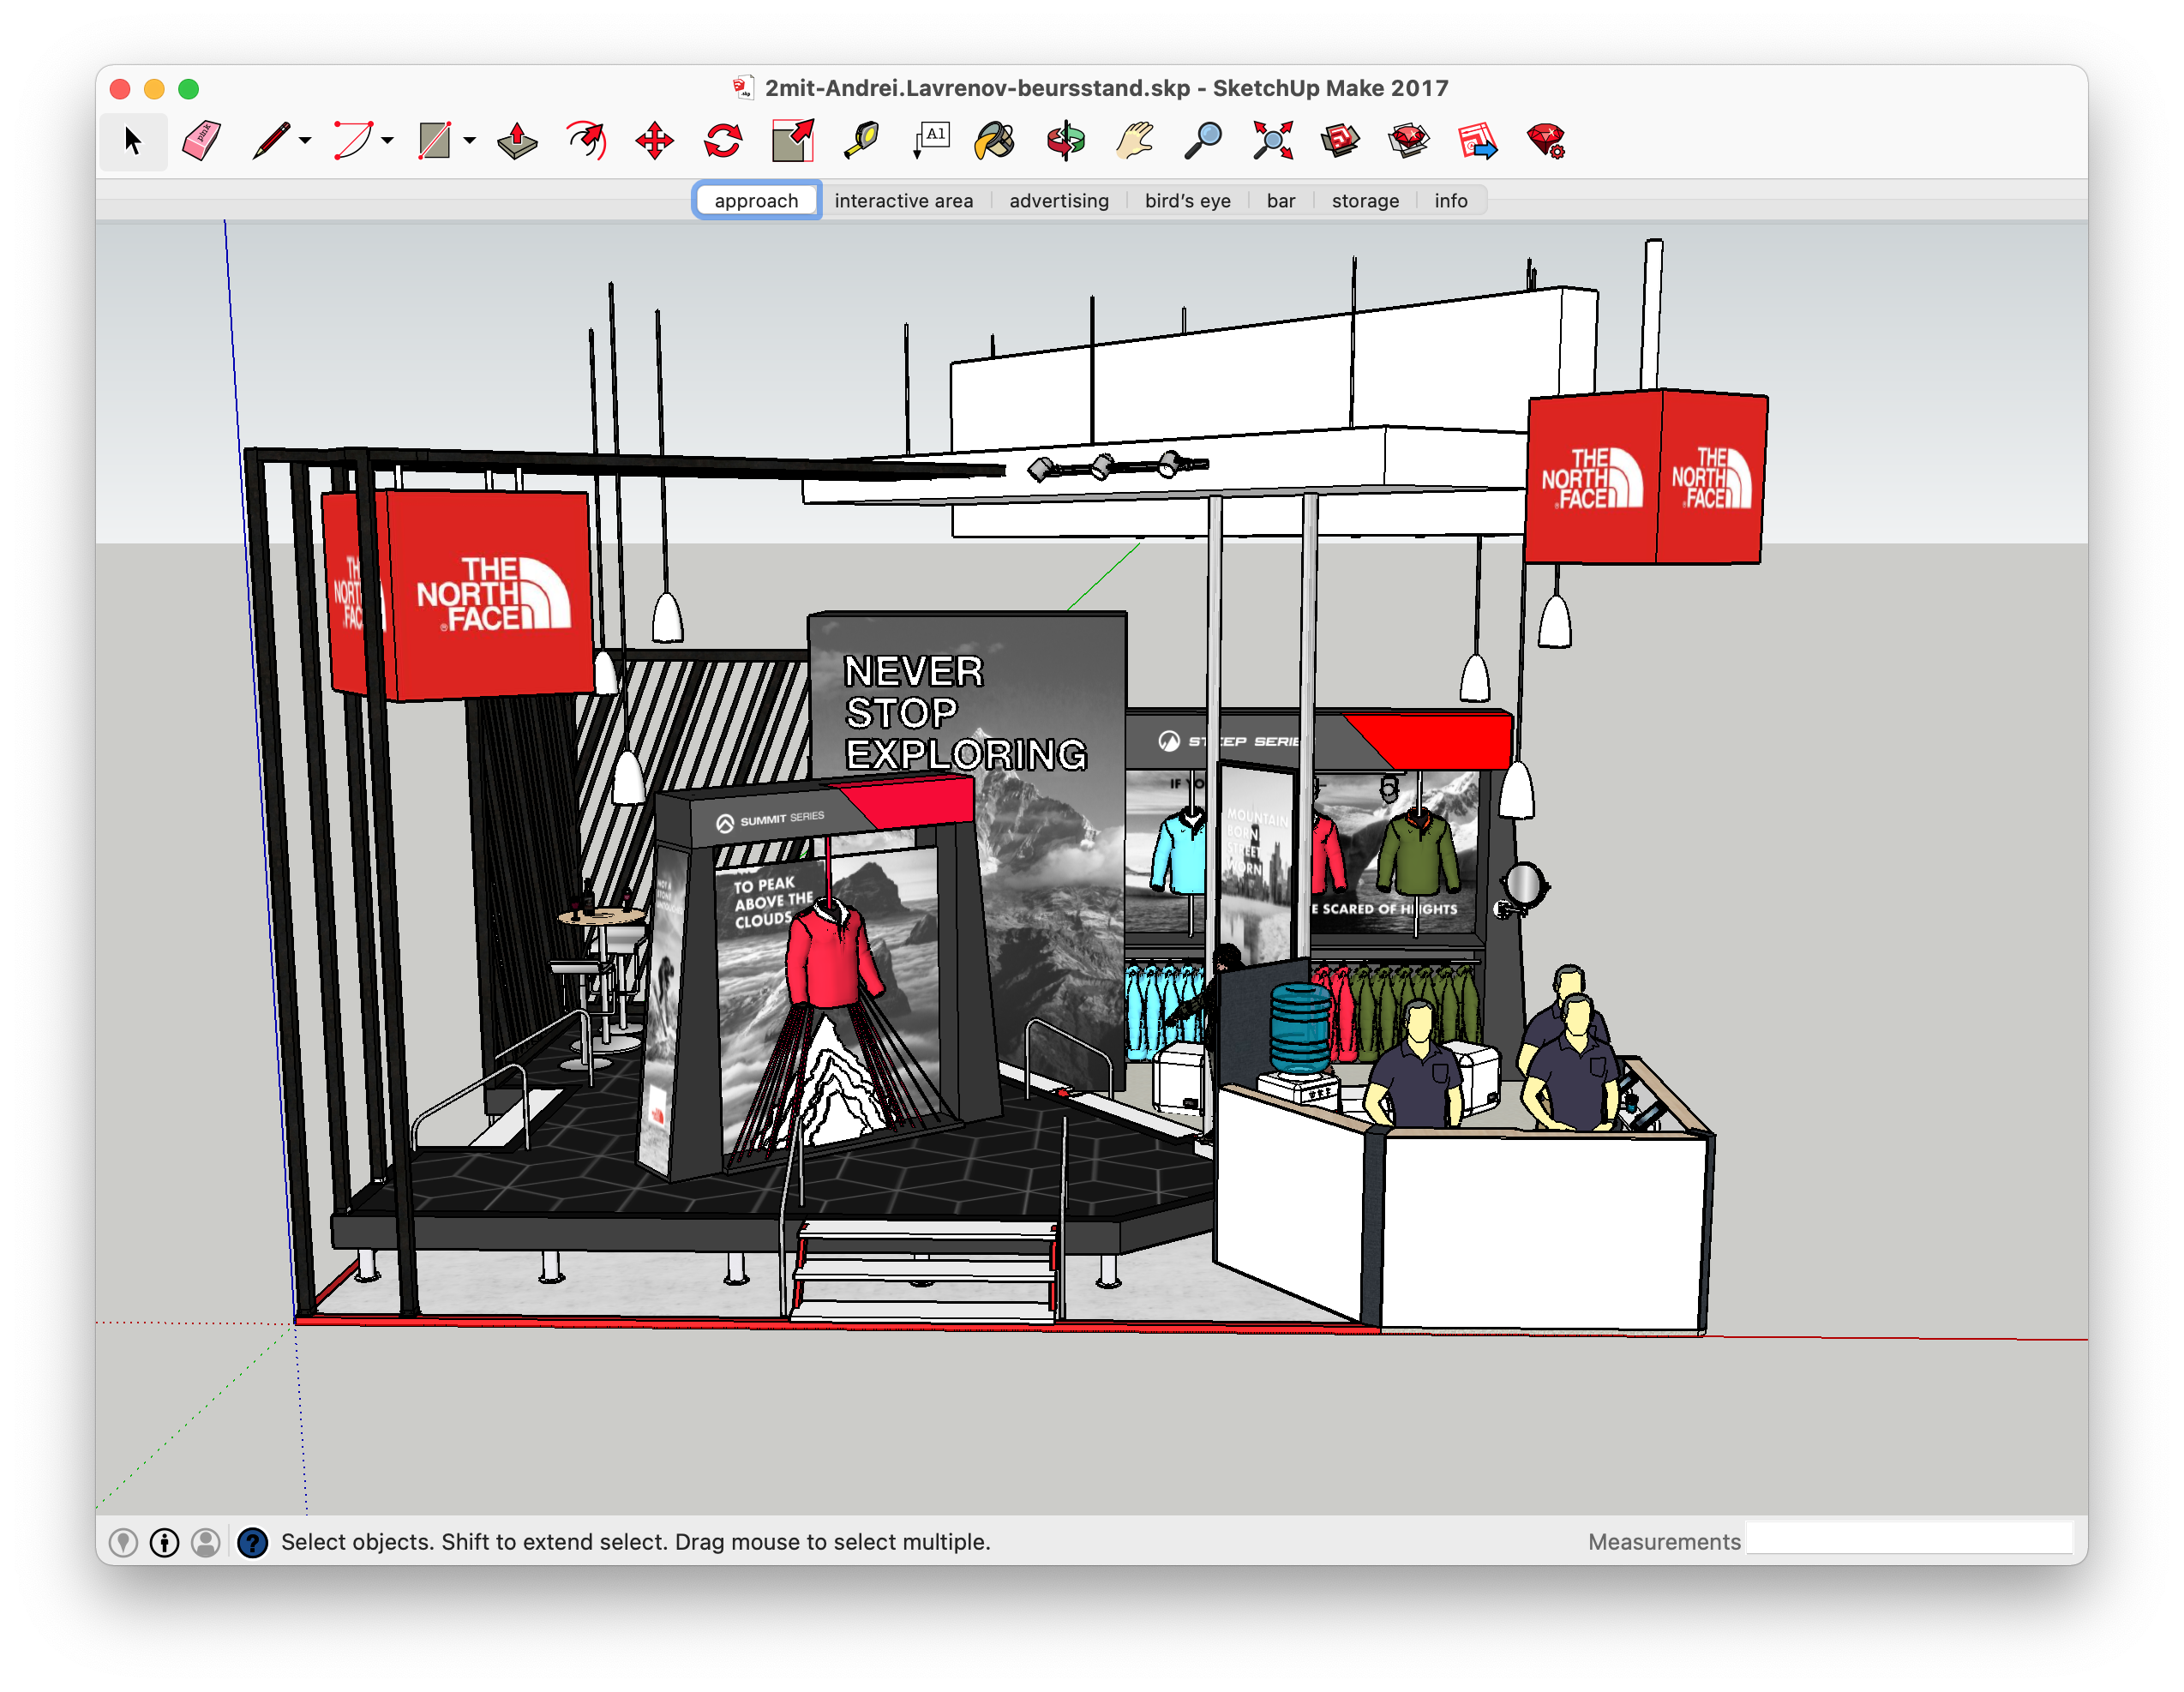The height and width of the screenshot is (1692, 2184).
Task: Expand the Line tool dropdown arrow
Action: click(x=306, y=141)
